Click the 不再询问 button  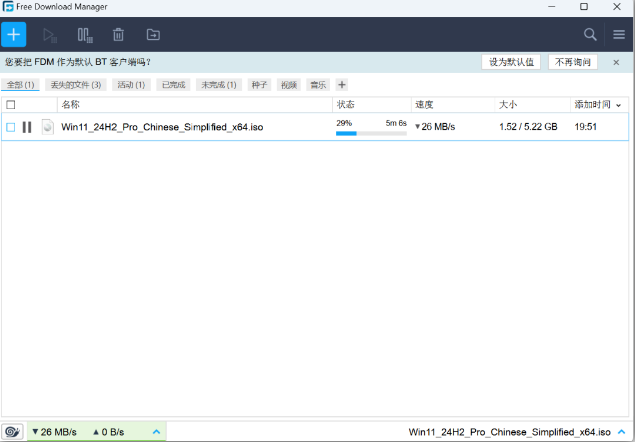click(x=573, y=62)
